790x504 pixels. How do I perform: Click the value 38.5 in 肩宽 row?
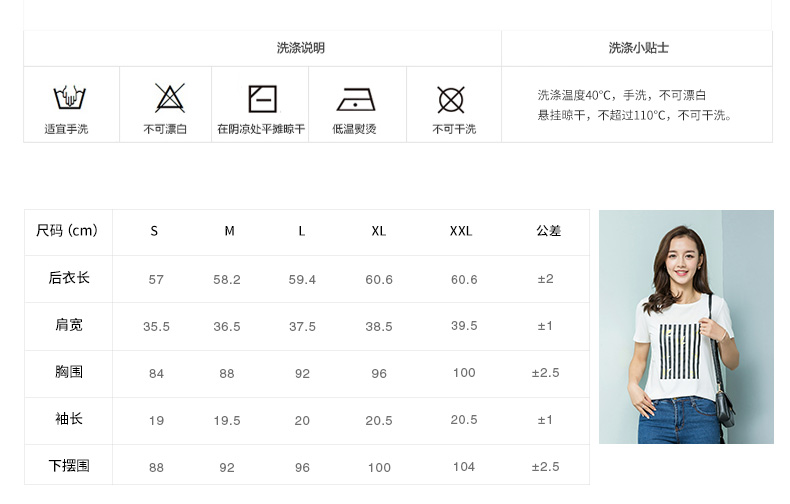tap(379, 327)
